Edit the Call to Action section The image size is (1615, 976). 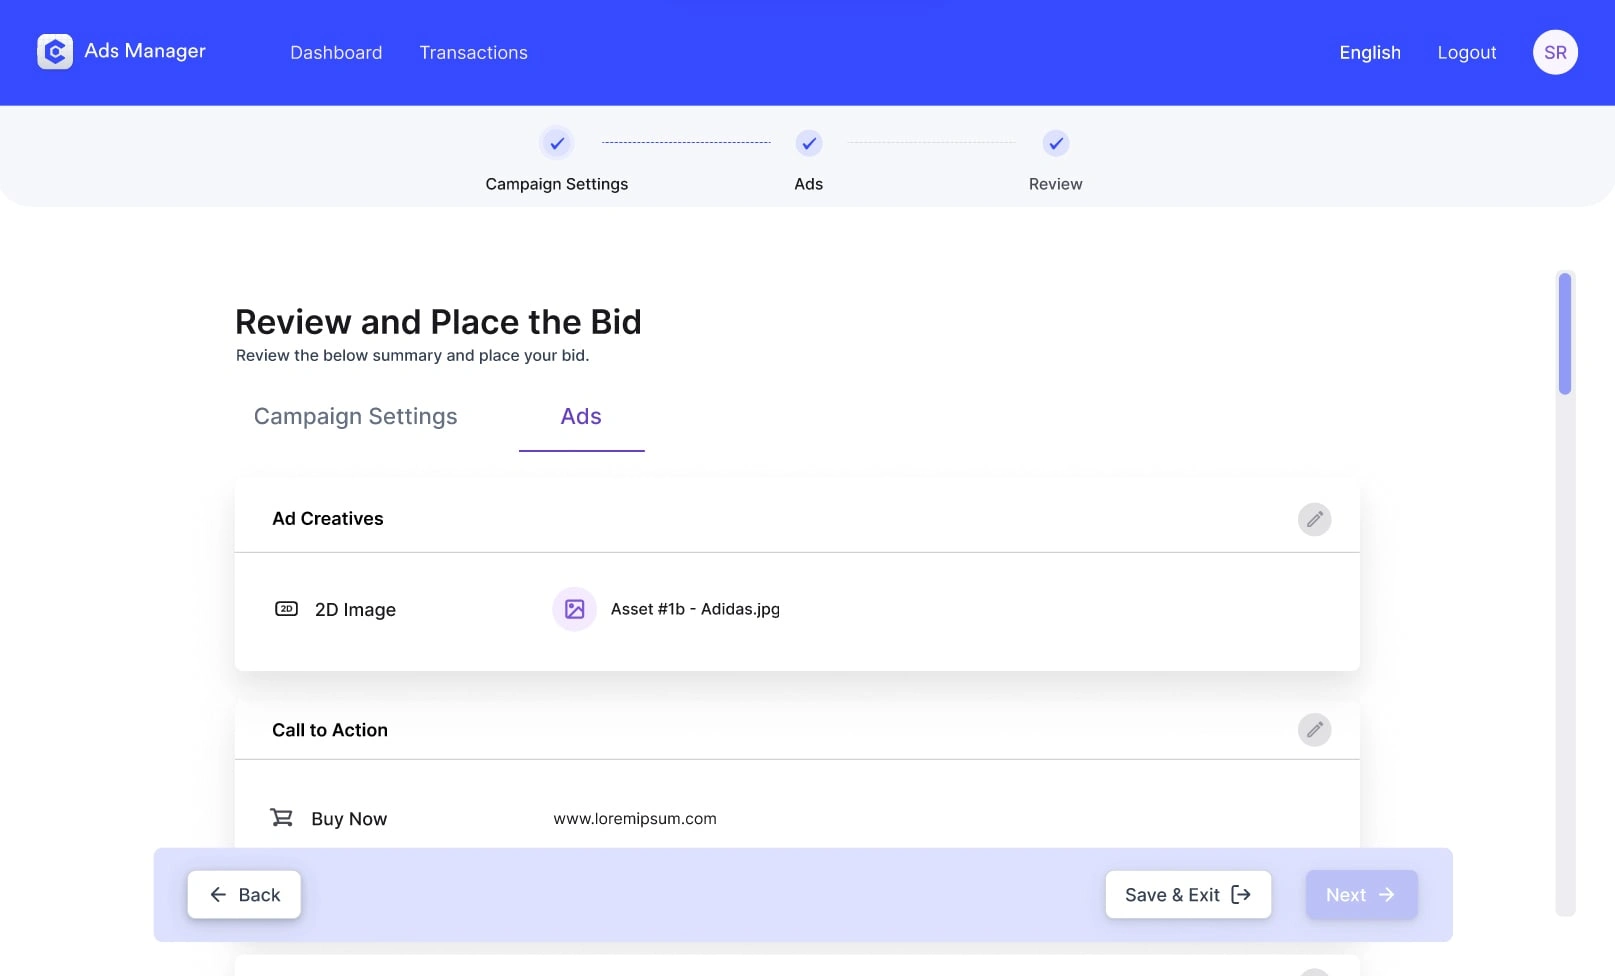pyautogui.click(x=1314, y=730)
